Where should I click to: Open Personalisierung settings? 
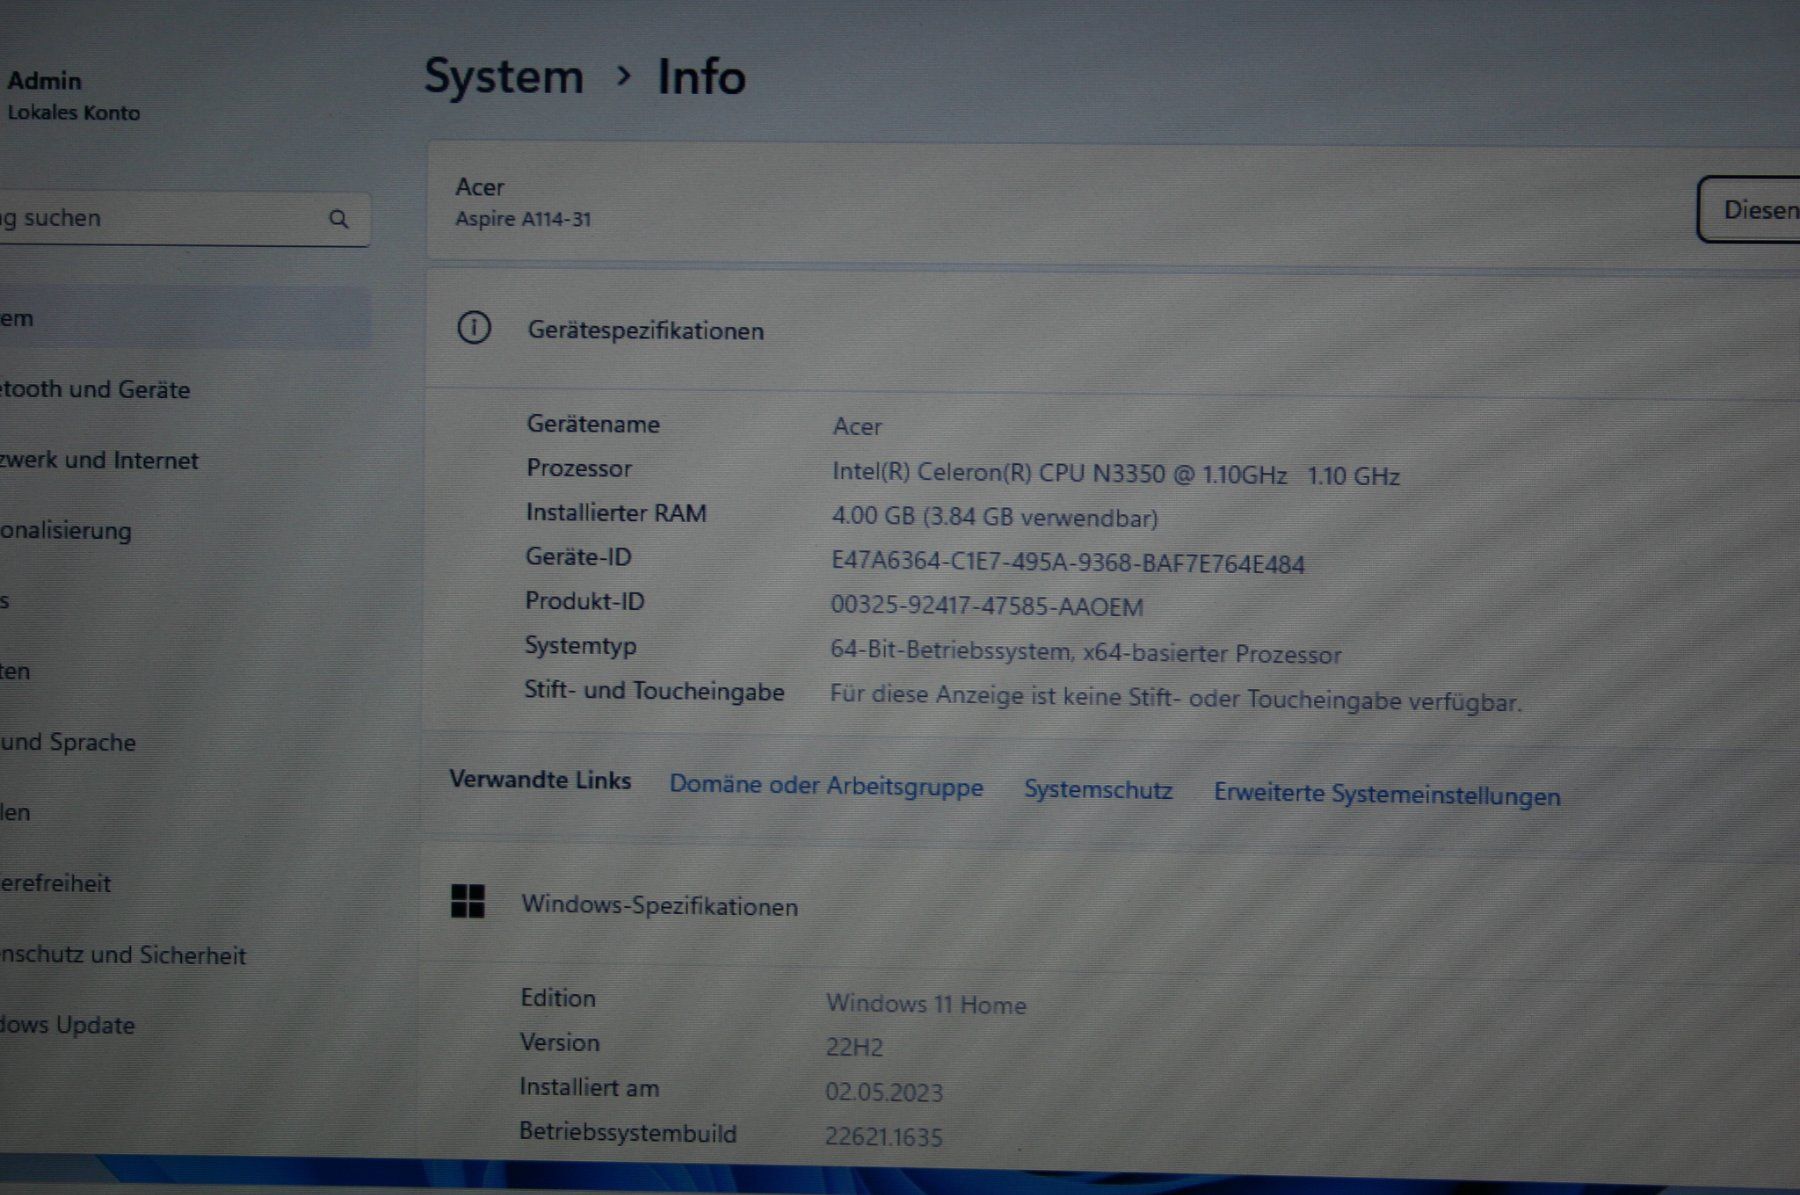coord(66,531)
